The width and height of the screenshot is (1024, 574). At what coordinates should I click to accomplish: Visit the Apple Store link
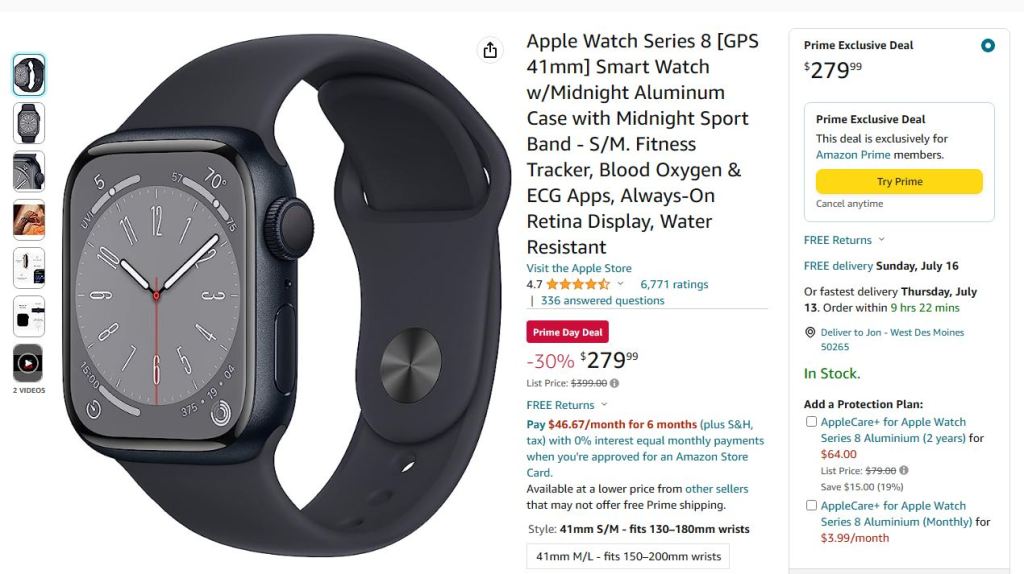click(579, 268)
